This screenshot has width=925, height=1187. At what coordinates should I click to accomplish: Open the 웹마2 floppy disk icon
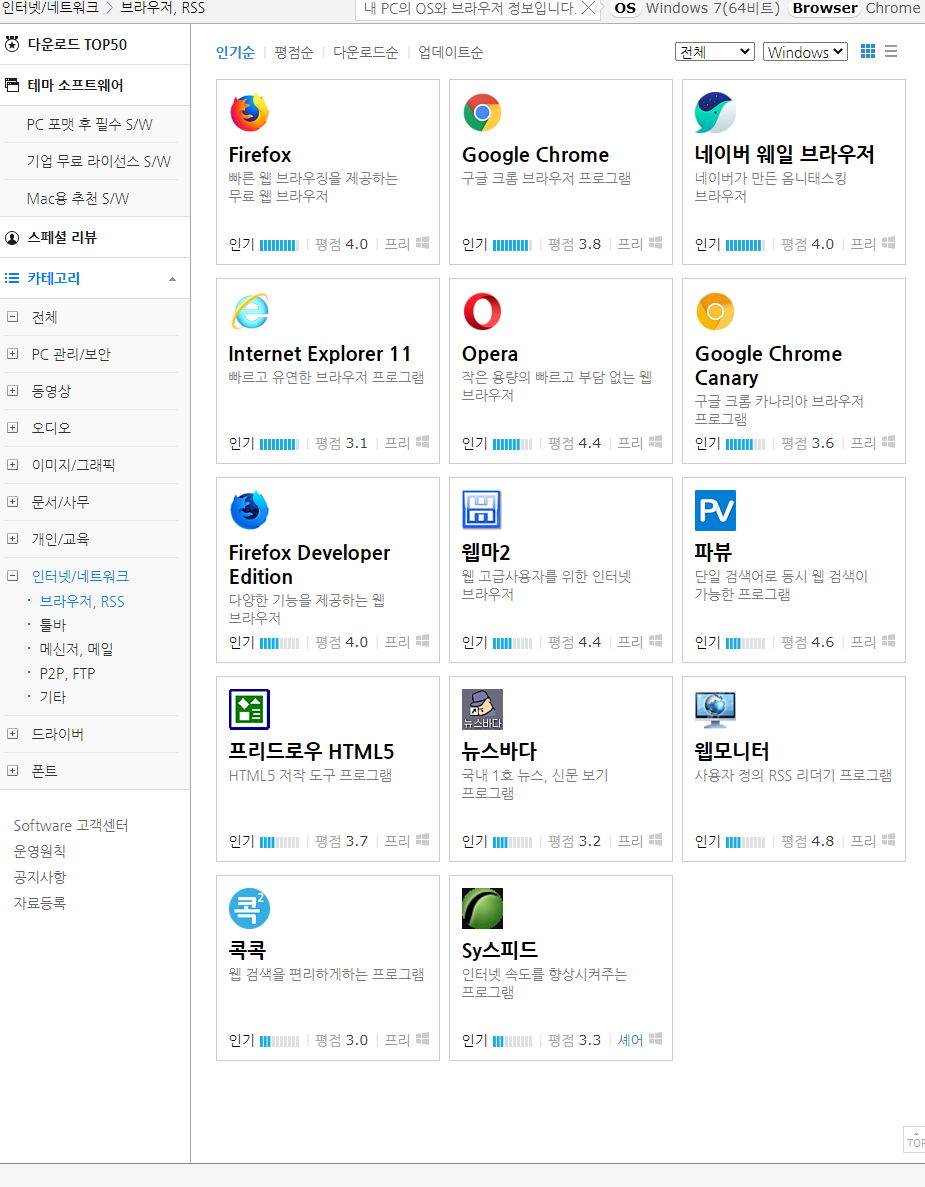click(x=482, y=510)
